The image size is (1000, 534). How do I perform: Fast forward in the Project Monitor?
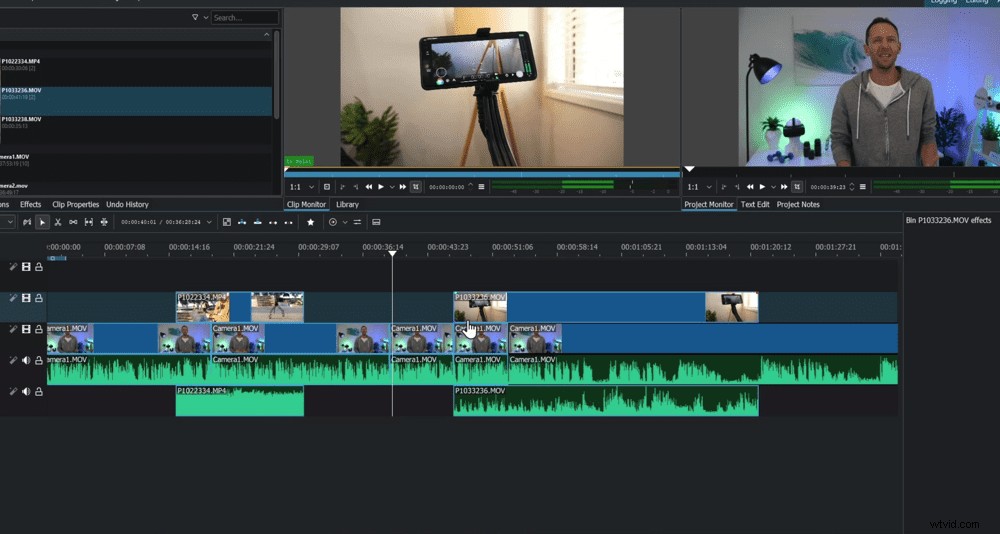(x=784, y=187)
